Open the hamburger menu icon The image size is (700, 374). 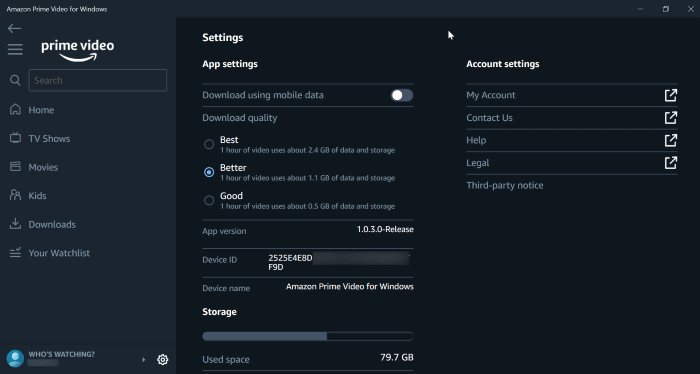point(15,49)
